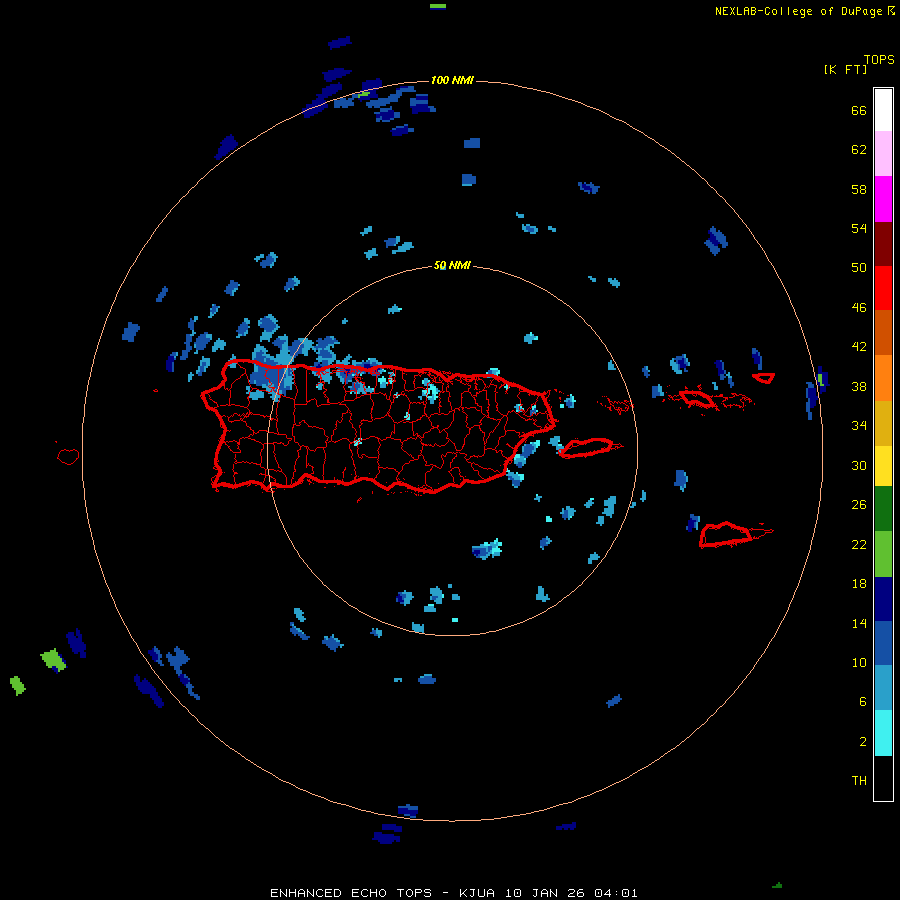The width and height of the screenshot is (900, 900).
Task: Pick the black TH threshold swatch
Action: pos(883,778)
